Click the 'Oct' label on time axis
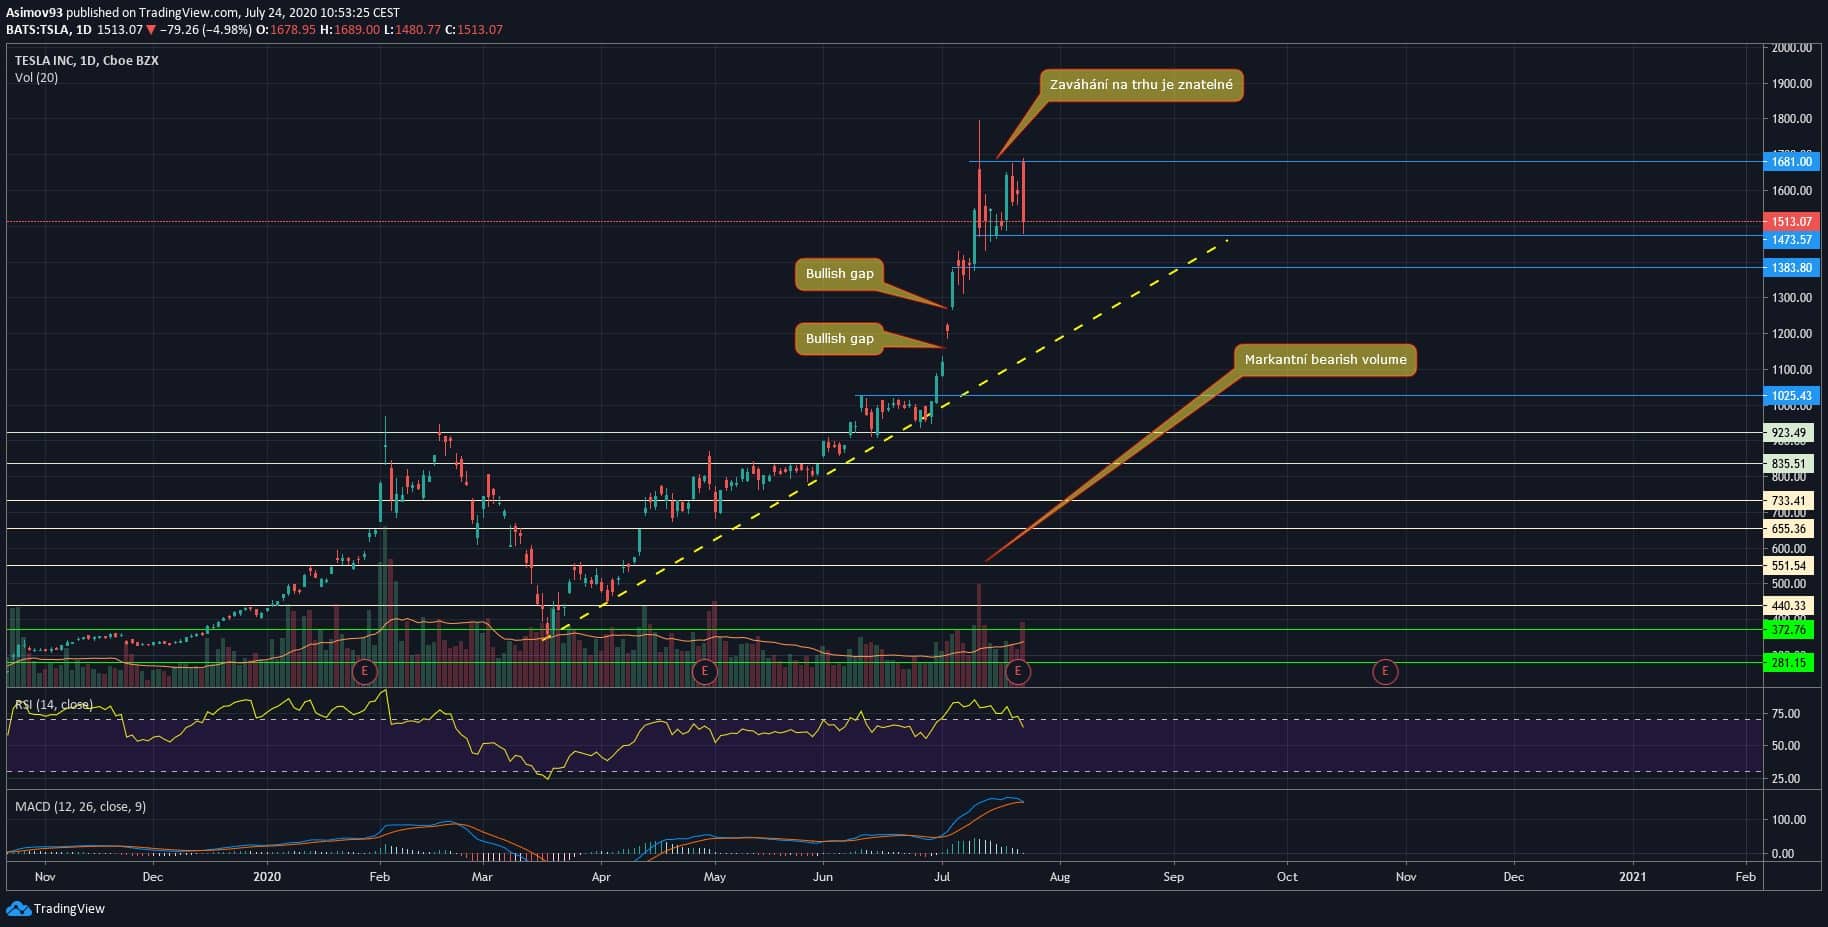This screenshot has height=927, width=1828. coord(1287,877)
